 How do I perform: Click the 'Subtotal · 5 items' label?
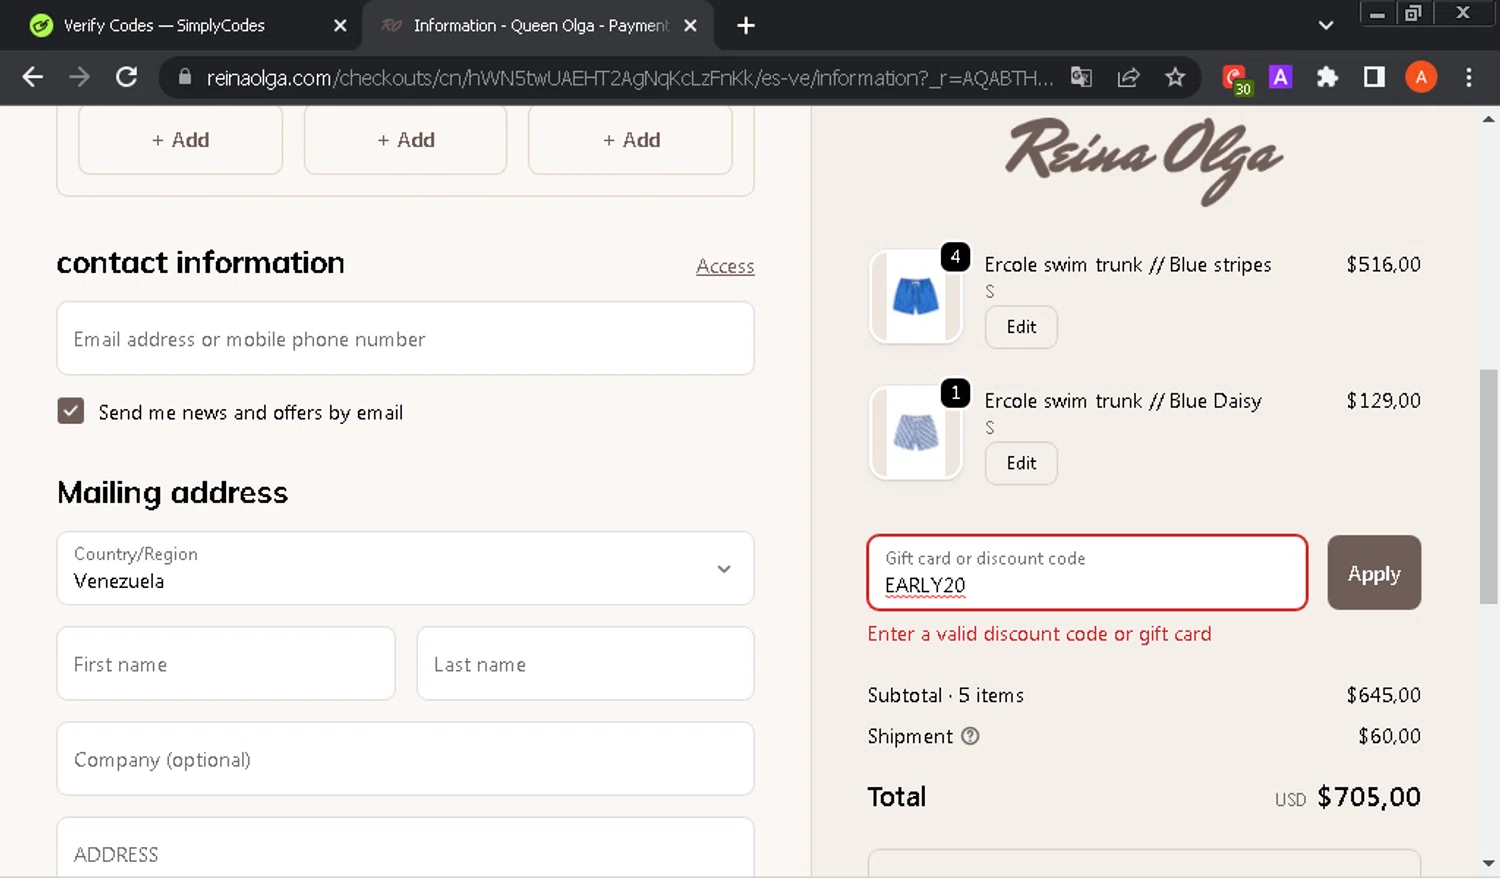pyautogui.click(x=946, y=695)
